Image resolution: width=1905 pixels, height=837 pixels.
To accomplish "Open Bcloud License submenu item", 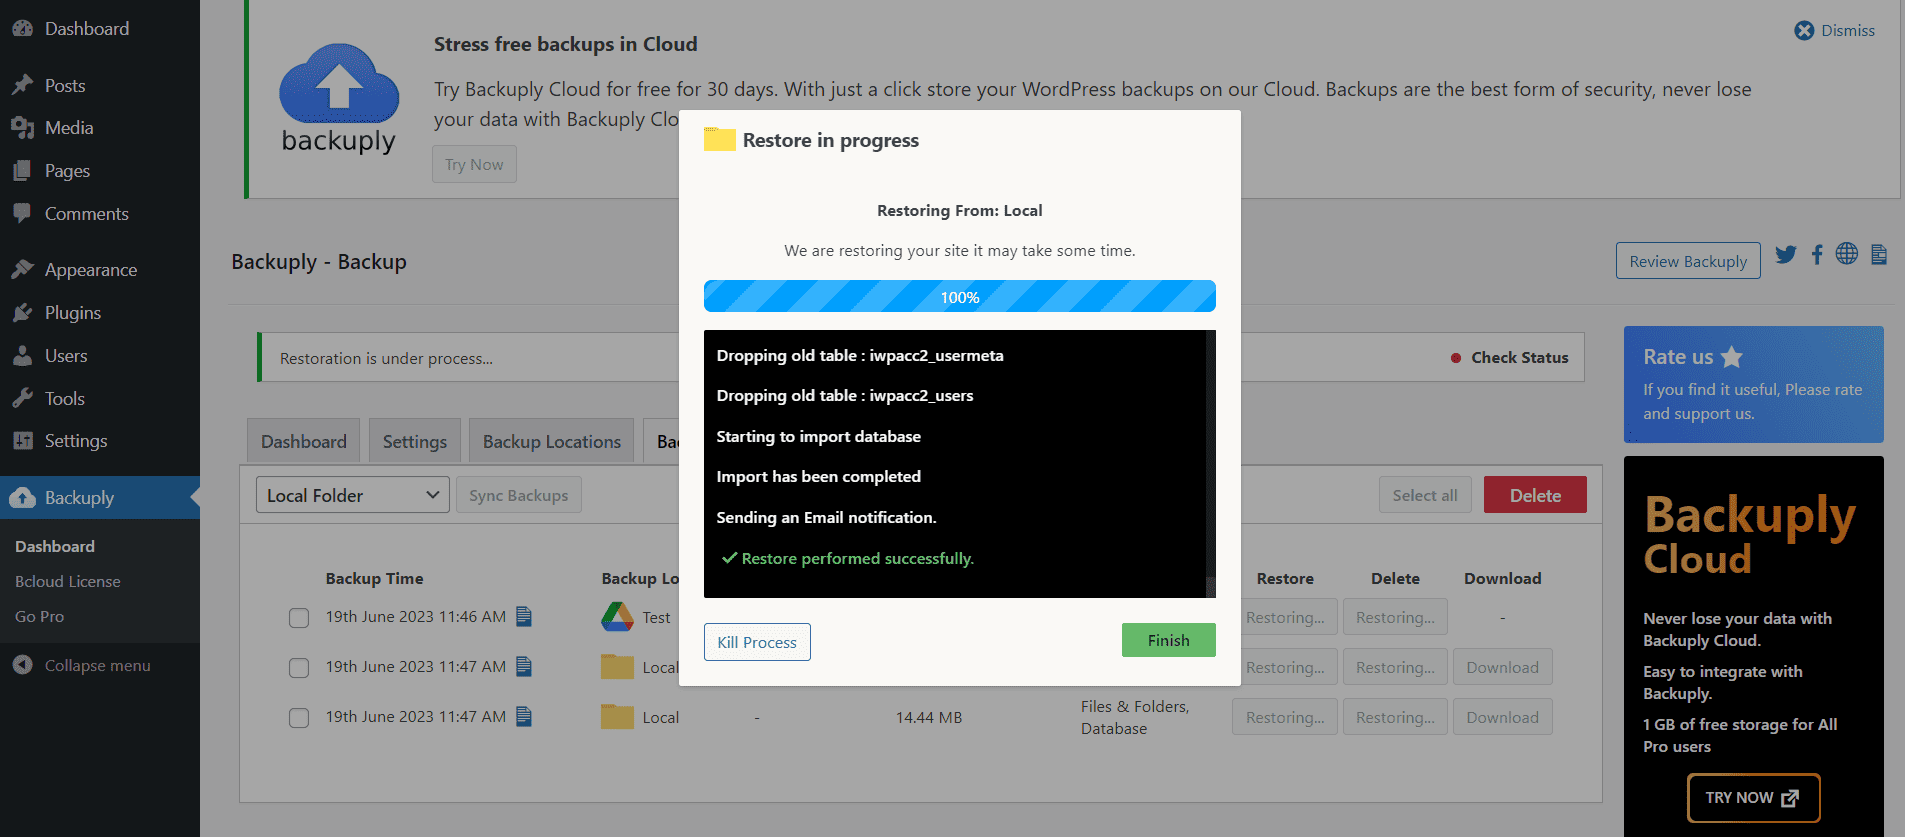I will coord(68,581).
